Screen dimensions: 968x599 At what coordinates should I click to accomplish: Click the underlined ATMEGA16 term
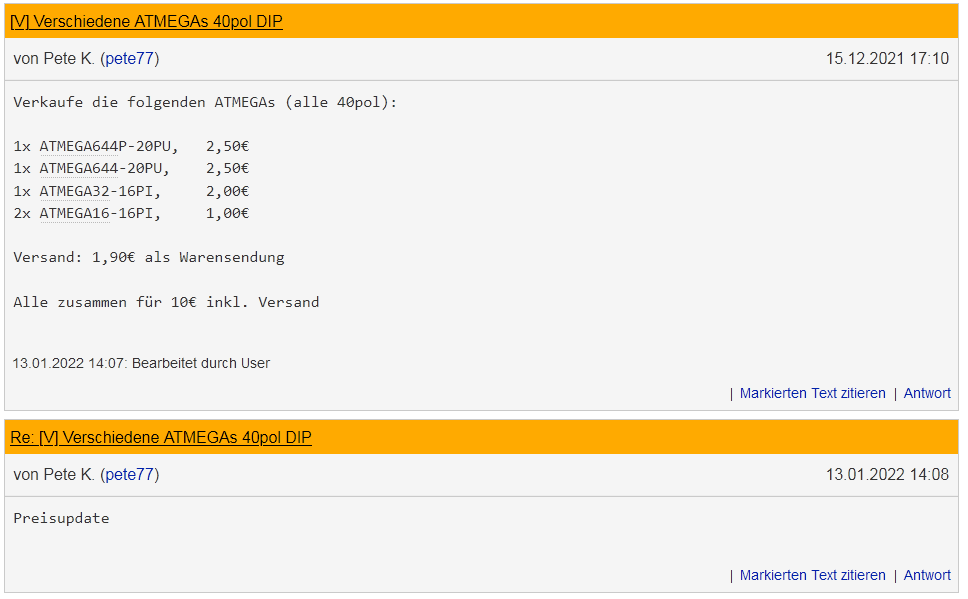[75, 214]
